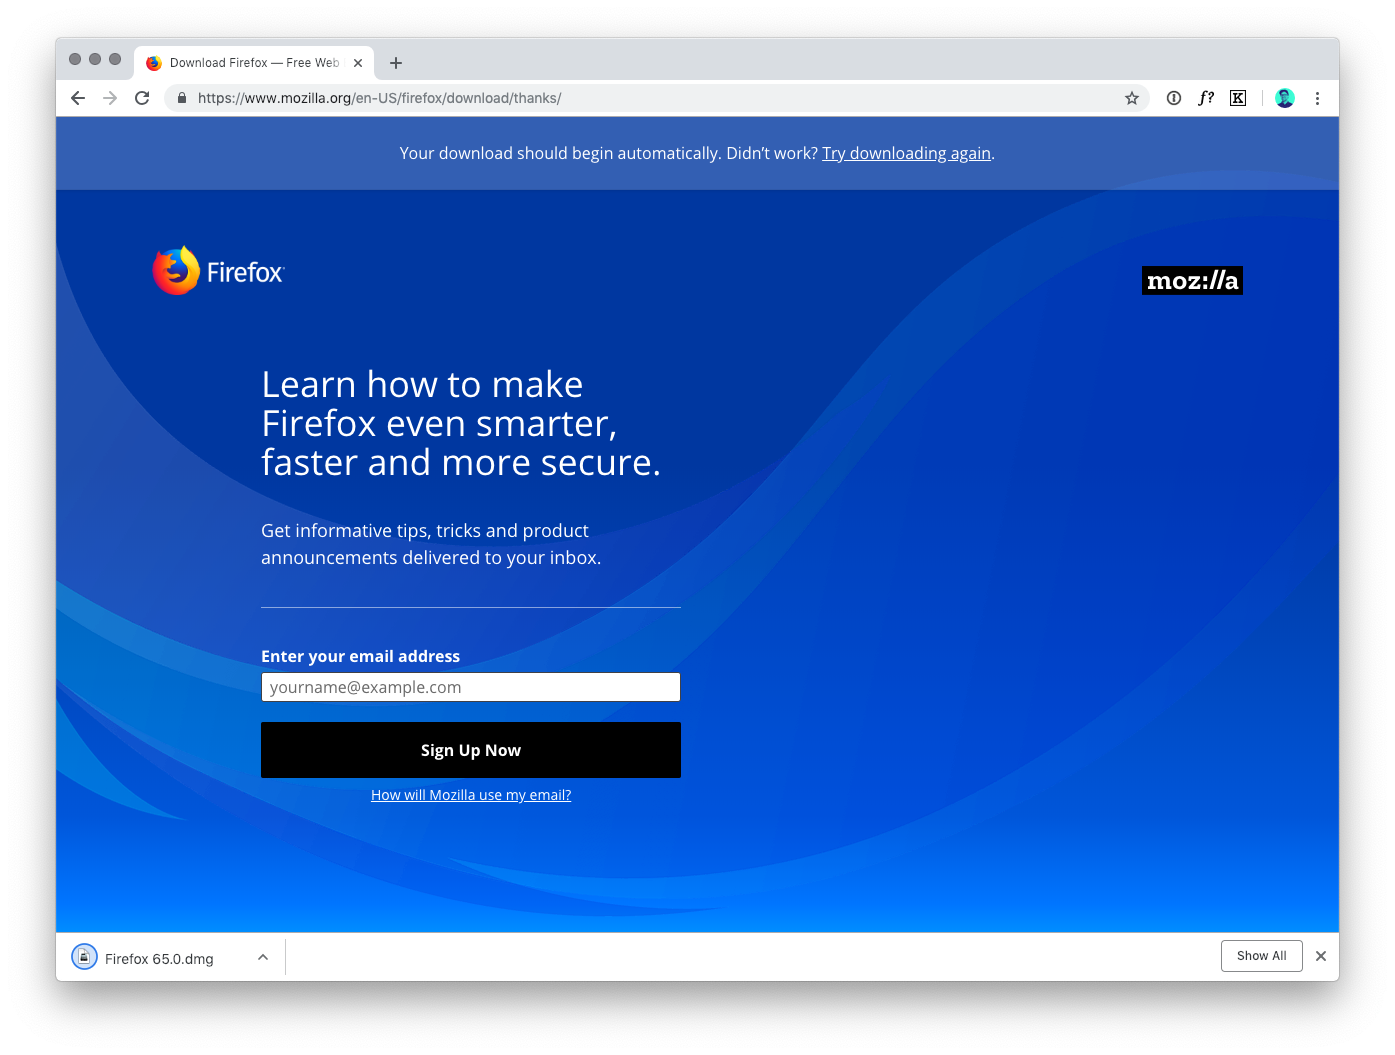Click the address bar URL
The image size is (1395, 1055).
(x=380, y=98)
